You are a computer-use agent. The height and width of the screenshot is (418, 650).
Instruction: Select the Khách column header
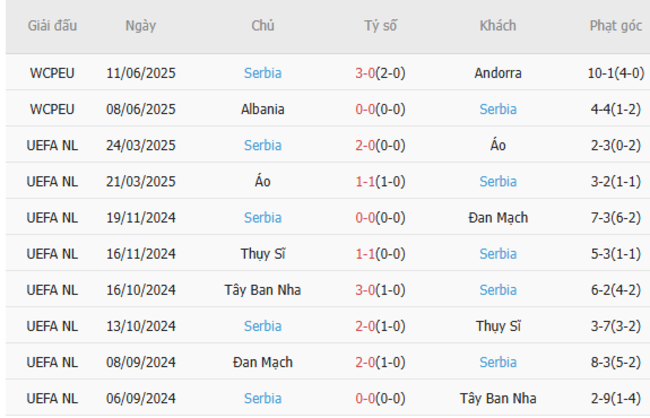498,26
